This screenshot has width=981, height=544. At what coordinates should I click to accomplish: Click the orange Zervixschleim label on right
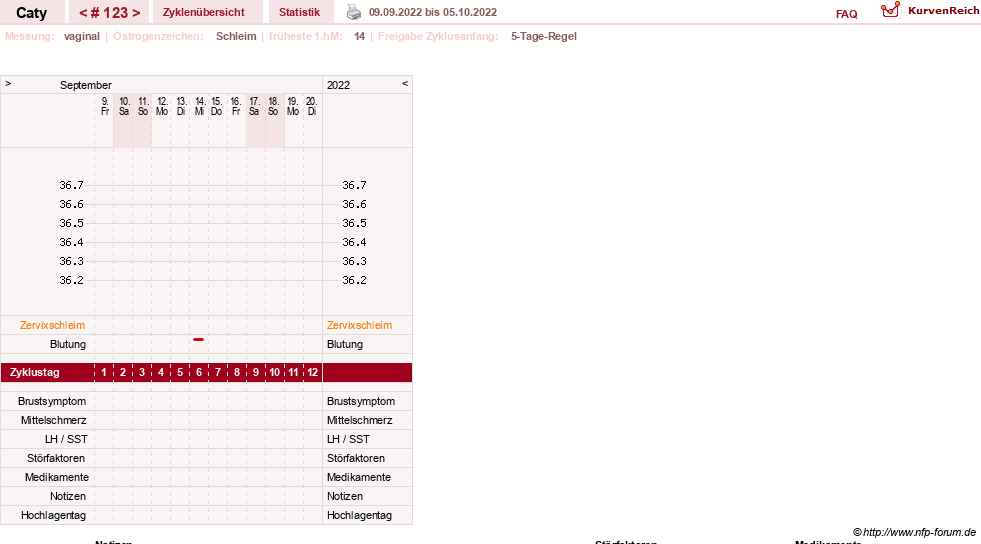359,325
